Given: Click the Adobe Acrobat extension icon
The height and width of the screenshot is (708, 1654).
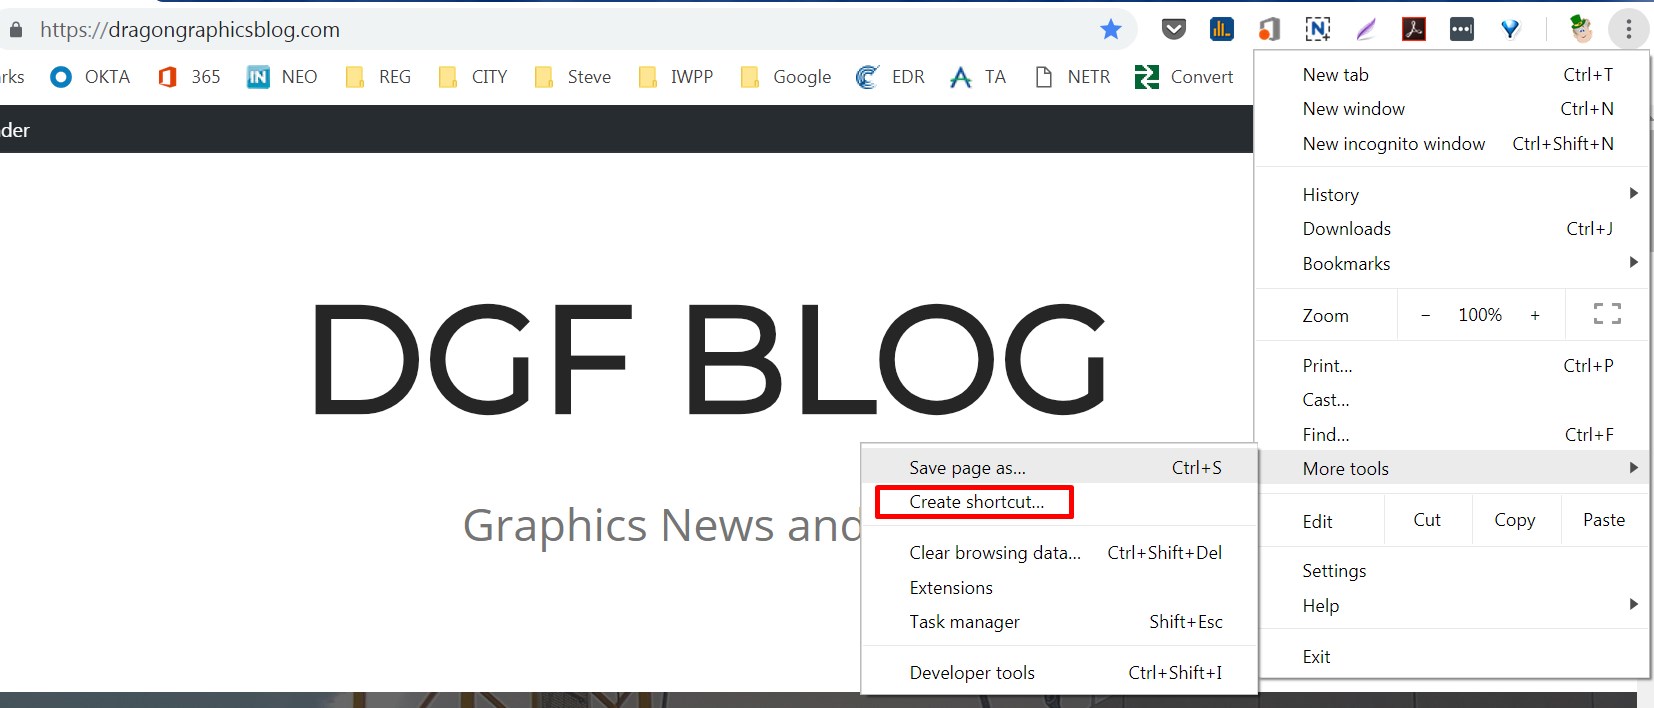Looking at the screenshot, I should click(x=1413, y=30).
